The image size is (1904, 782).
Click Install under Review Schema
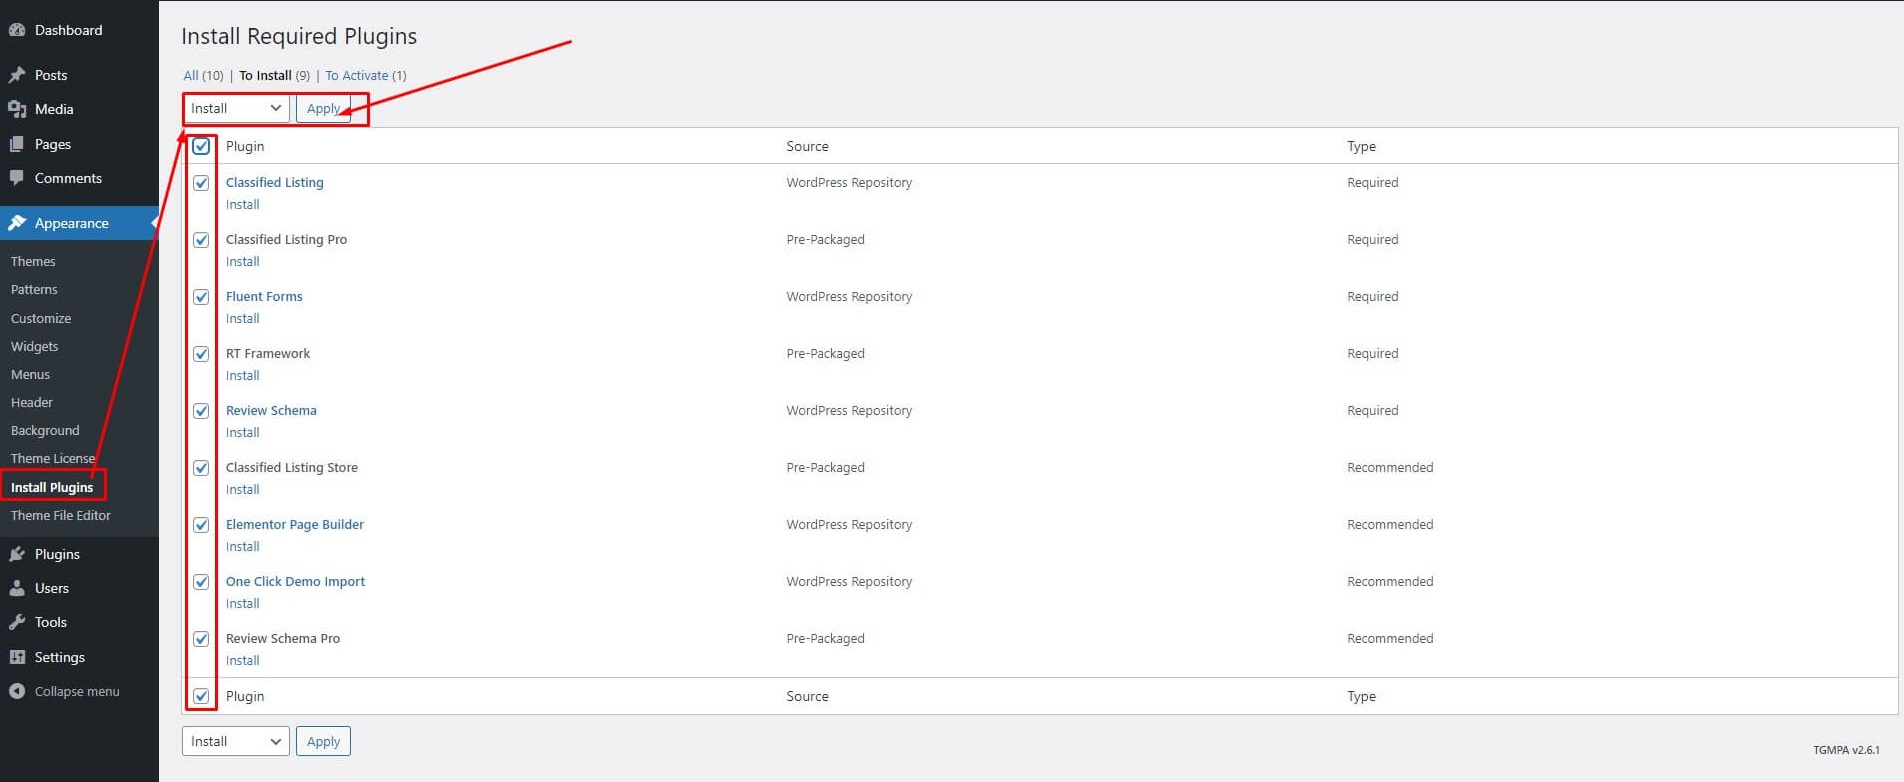pos(243,432)
